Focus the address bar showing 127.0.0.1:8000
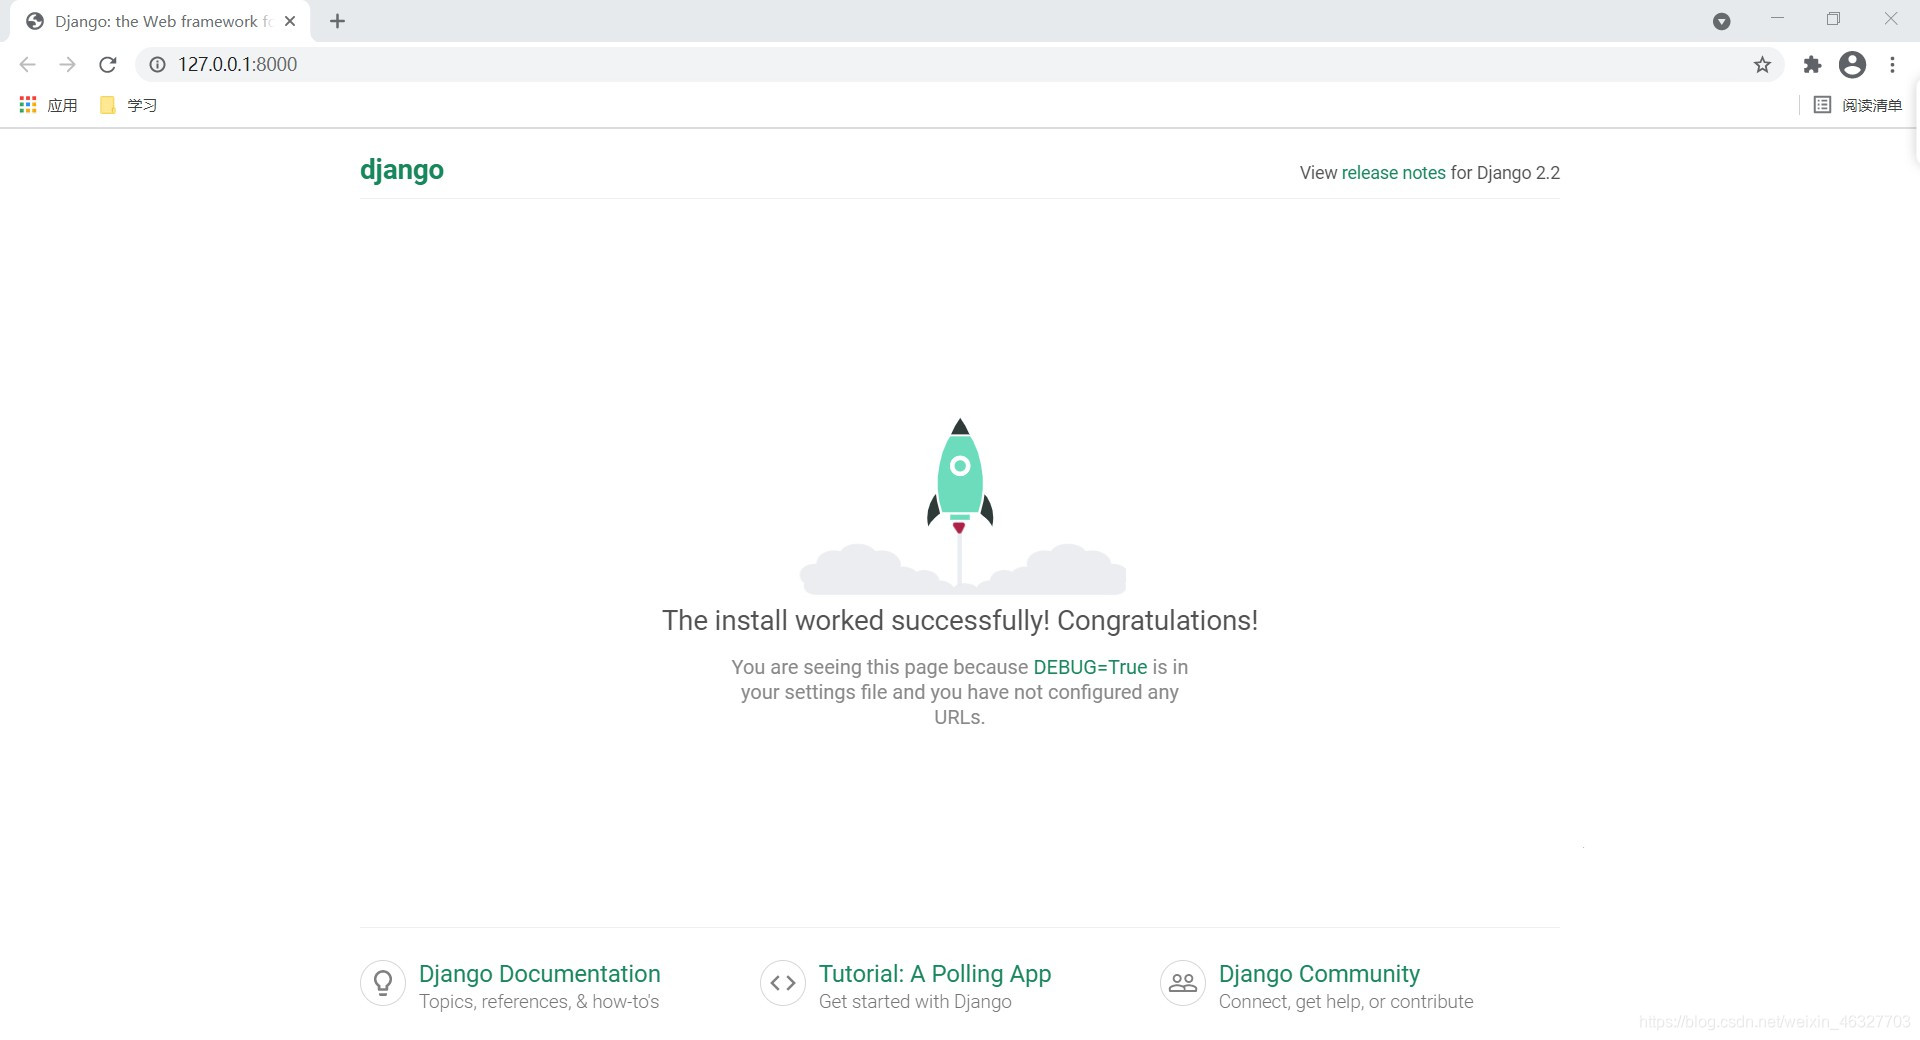The width and height of the screenshot is (1920, 1040). 960,65
